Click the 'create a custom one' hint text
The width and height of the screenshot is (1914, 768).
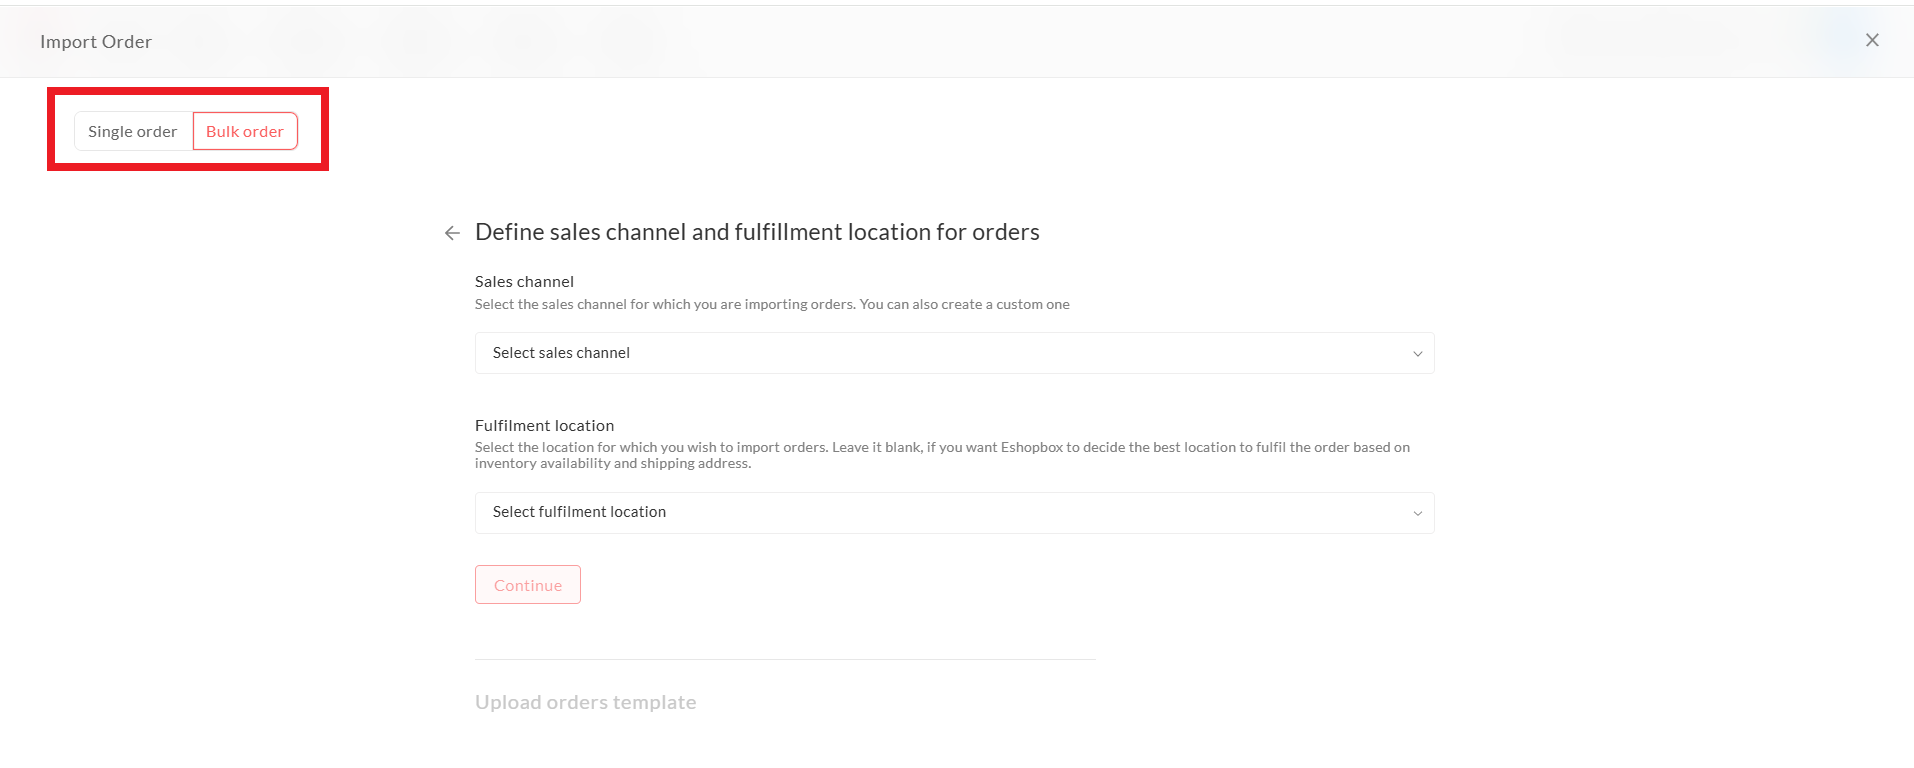click(1006, 304)
